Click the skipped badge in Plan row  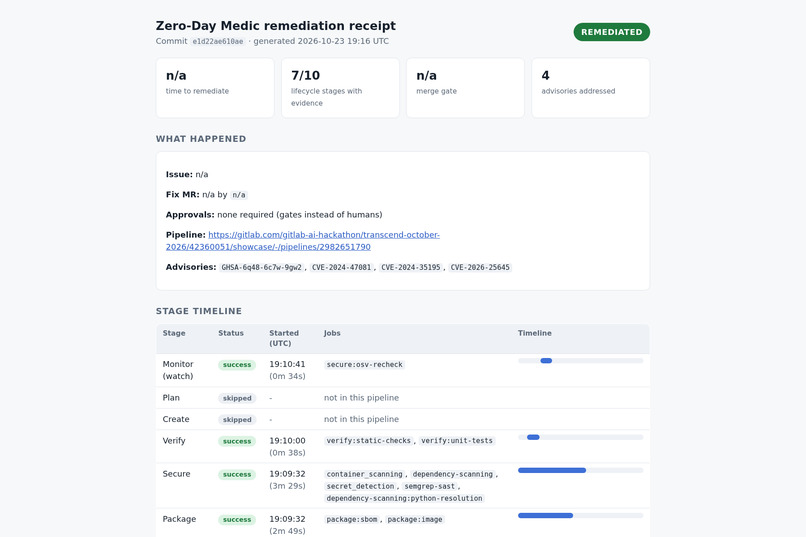point(237,398)
